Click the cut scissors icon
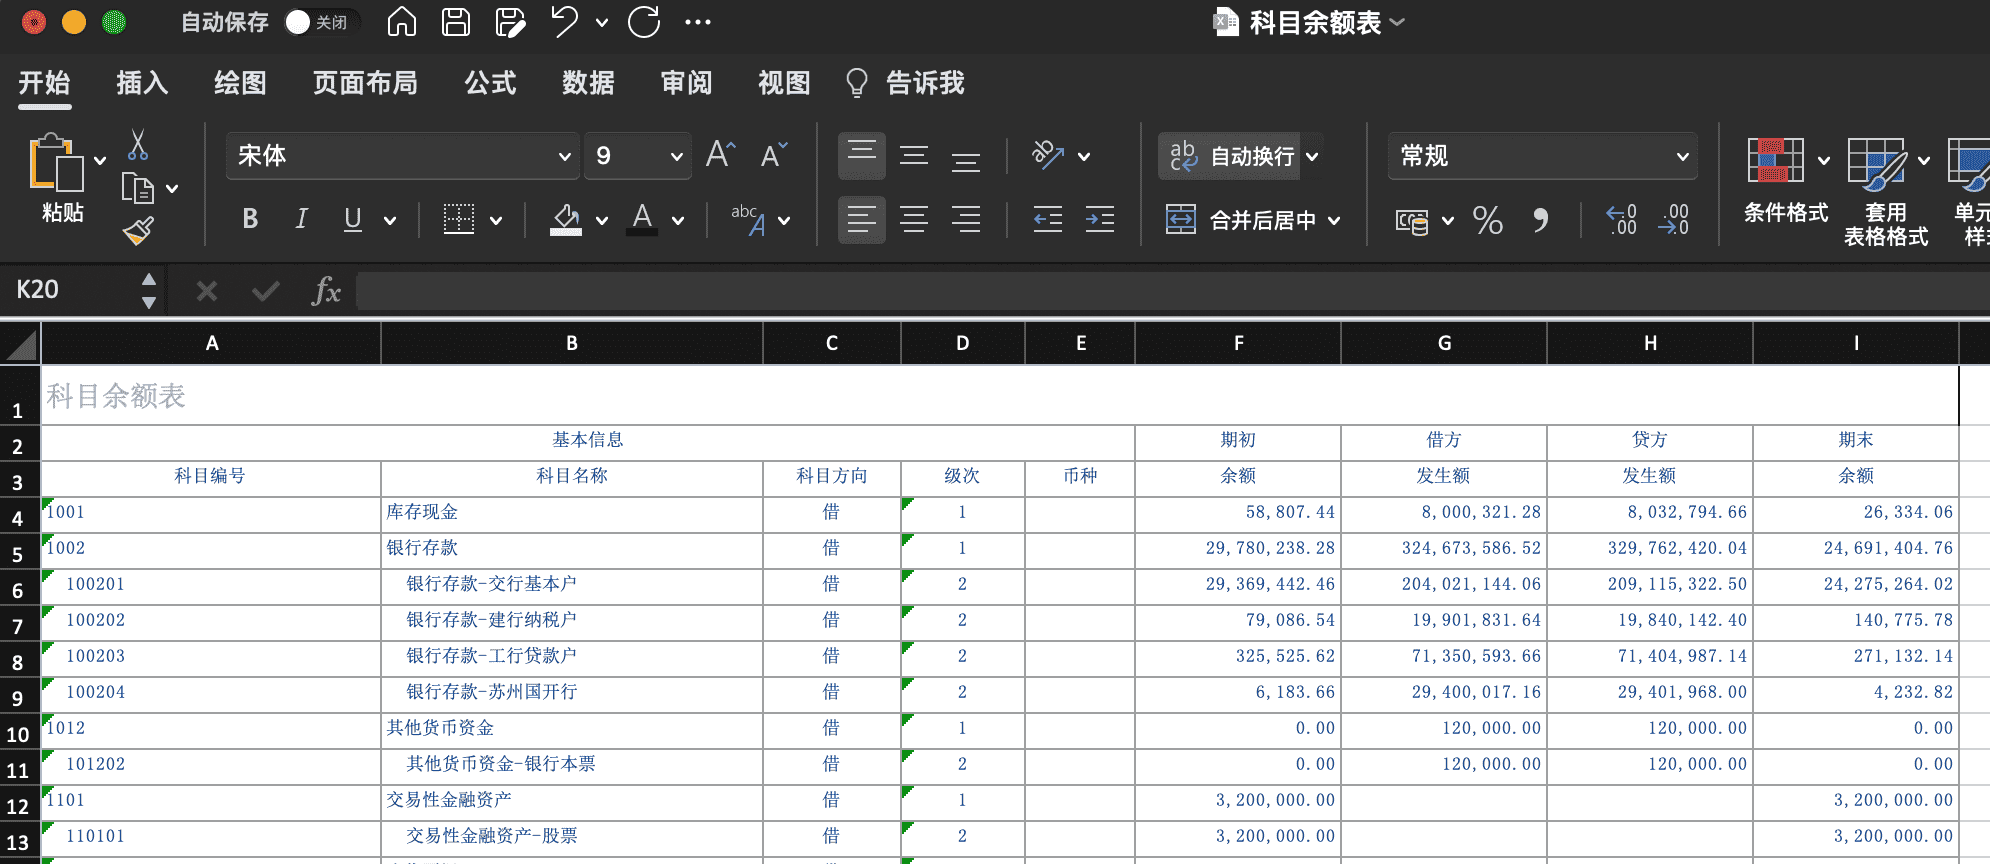Image resolution: width=1990 pixels, height=864 pixels. 138,145
